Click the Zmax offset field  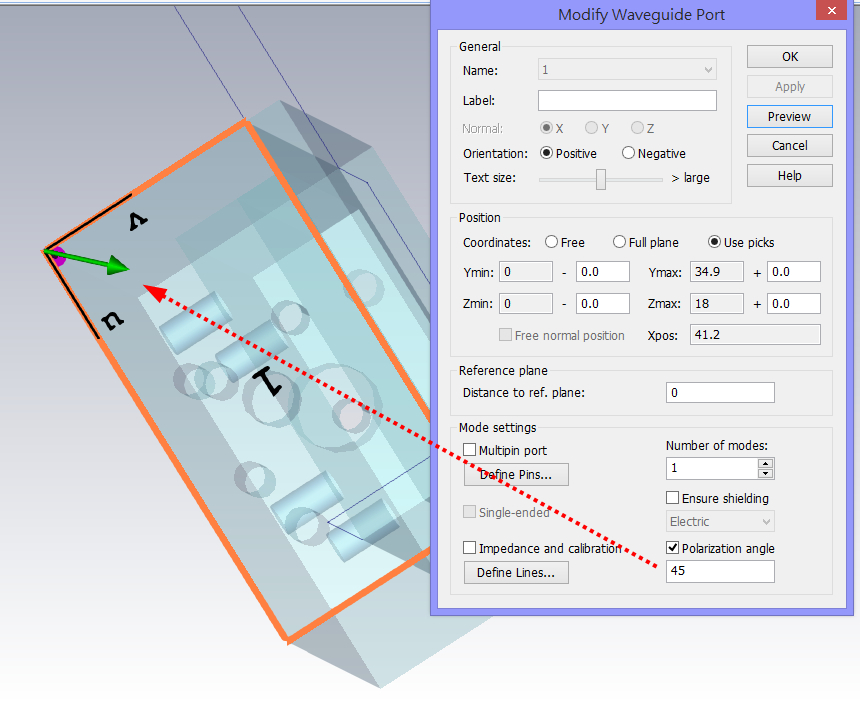pyautogui.click(x=794, y=304)
